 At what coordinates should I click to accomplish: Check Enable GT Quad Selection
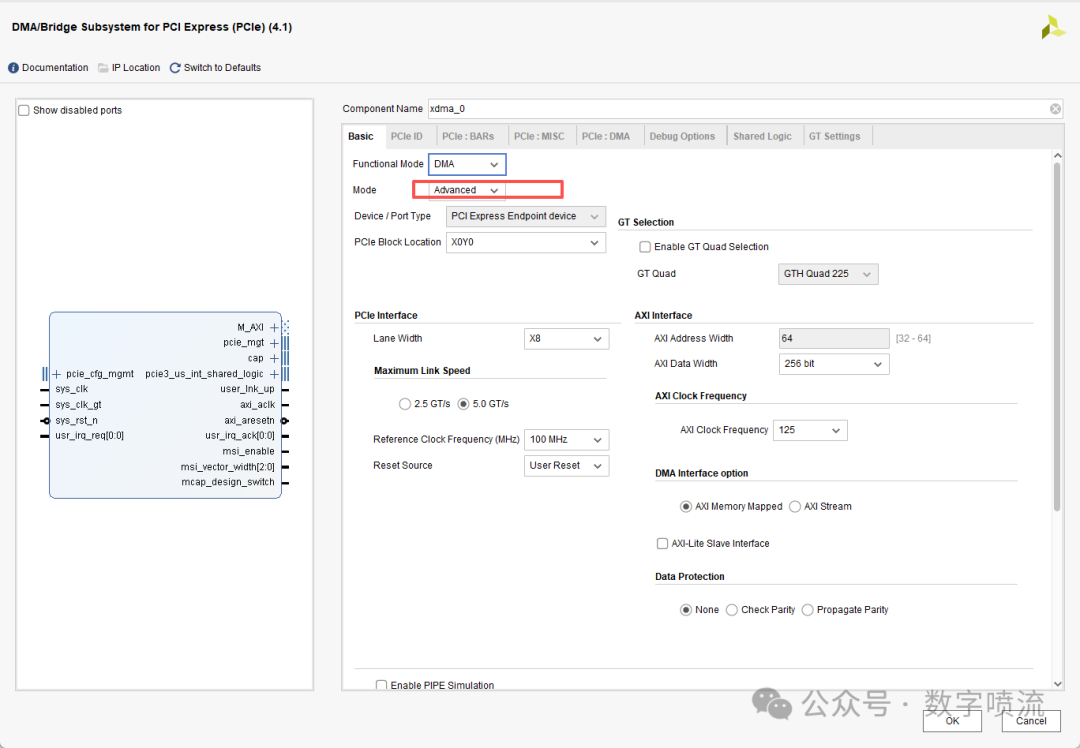645,247
